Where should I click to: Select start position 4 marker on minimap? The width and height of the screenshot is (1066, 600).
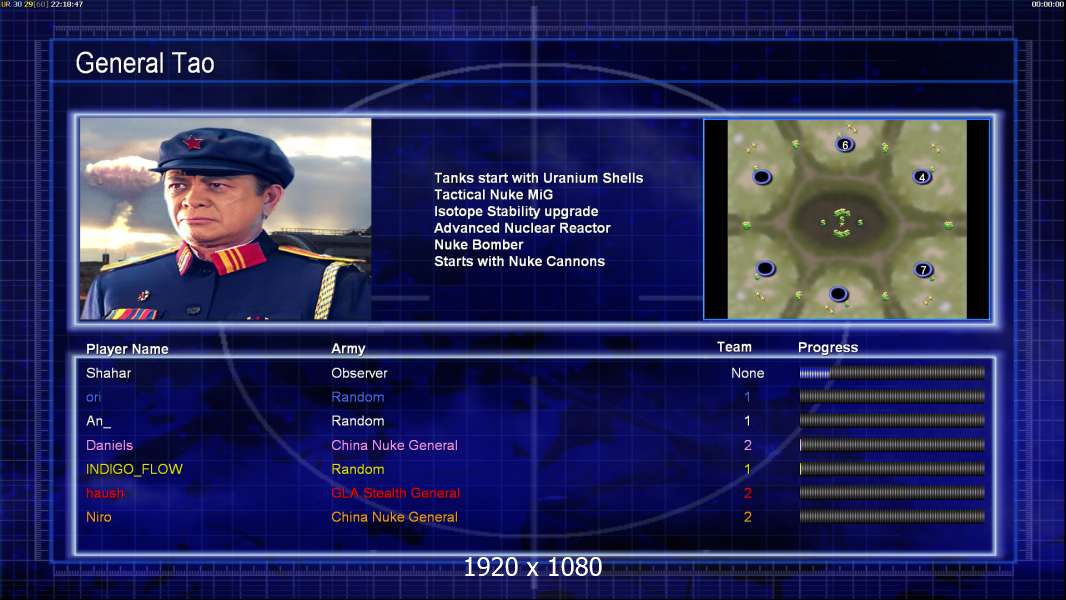[x=922, y=177]
